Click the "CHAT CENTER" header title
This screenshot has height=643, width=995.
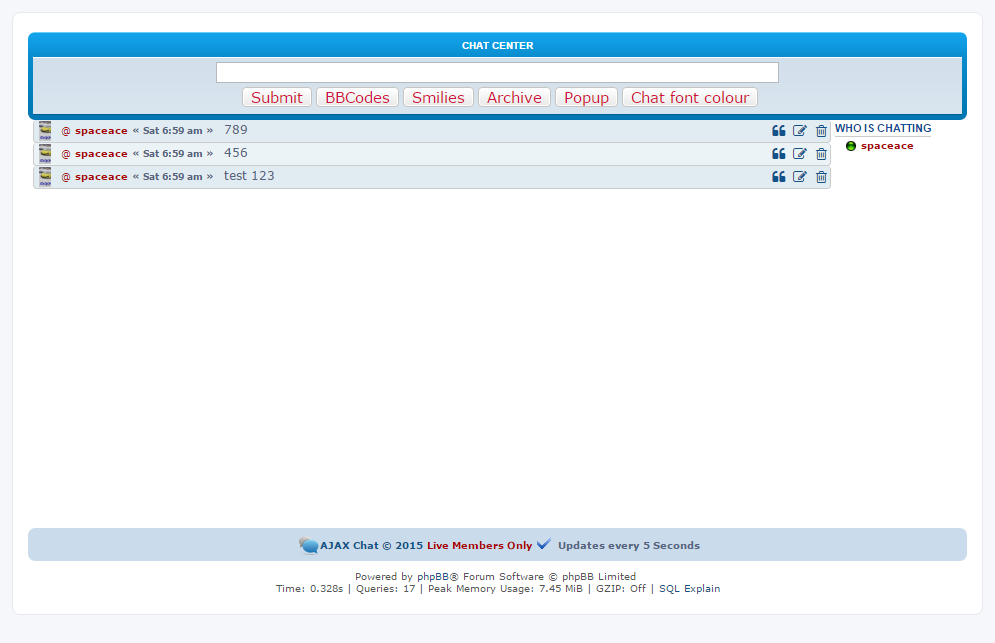point(498,46)
